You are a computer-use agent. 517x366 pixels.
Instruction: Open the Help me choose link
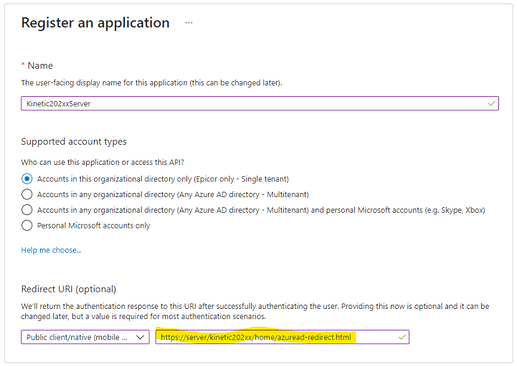(51, 250)
